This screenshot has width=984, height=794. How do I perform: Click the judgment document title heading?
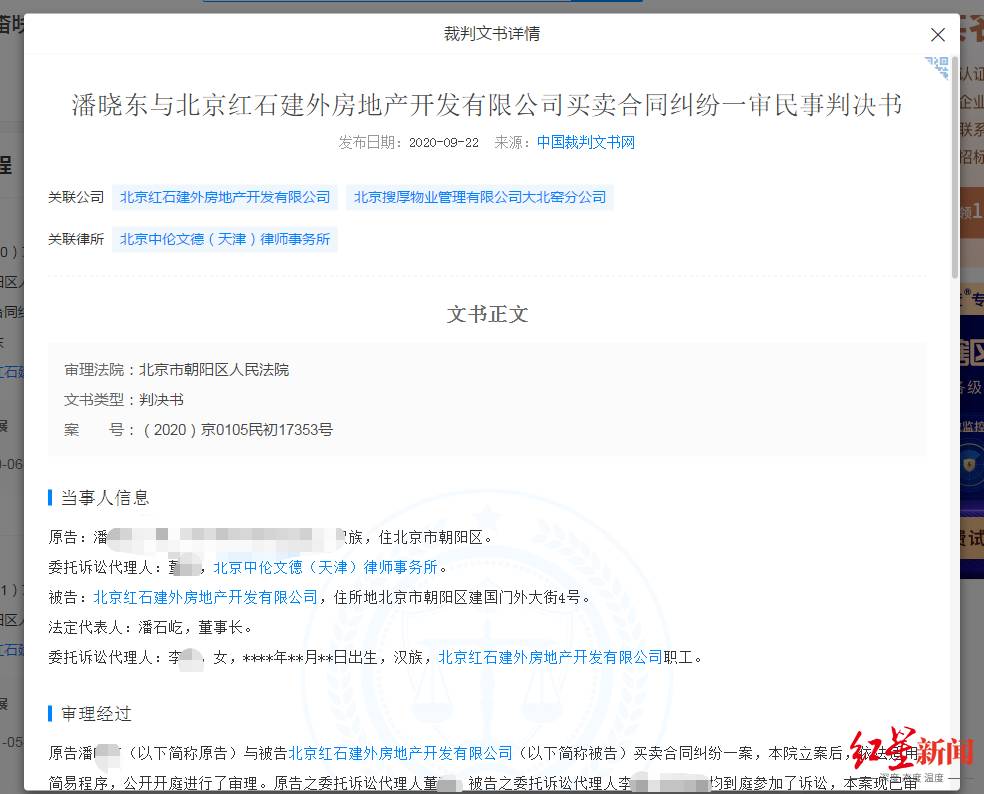coord(487,105)
